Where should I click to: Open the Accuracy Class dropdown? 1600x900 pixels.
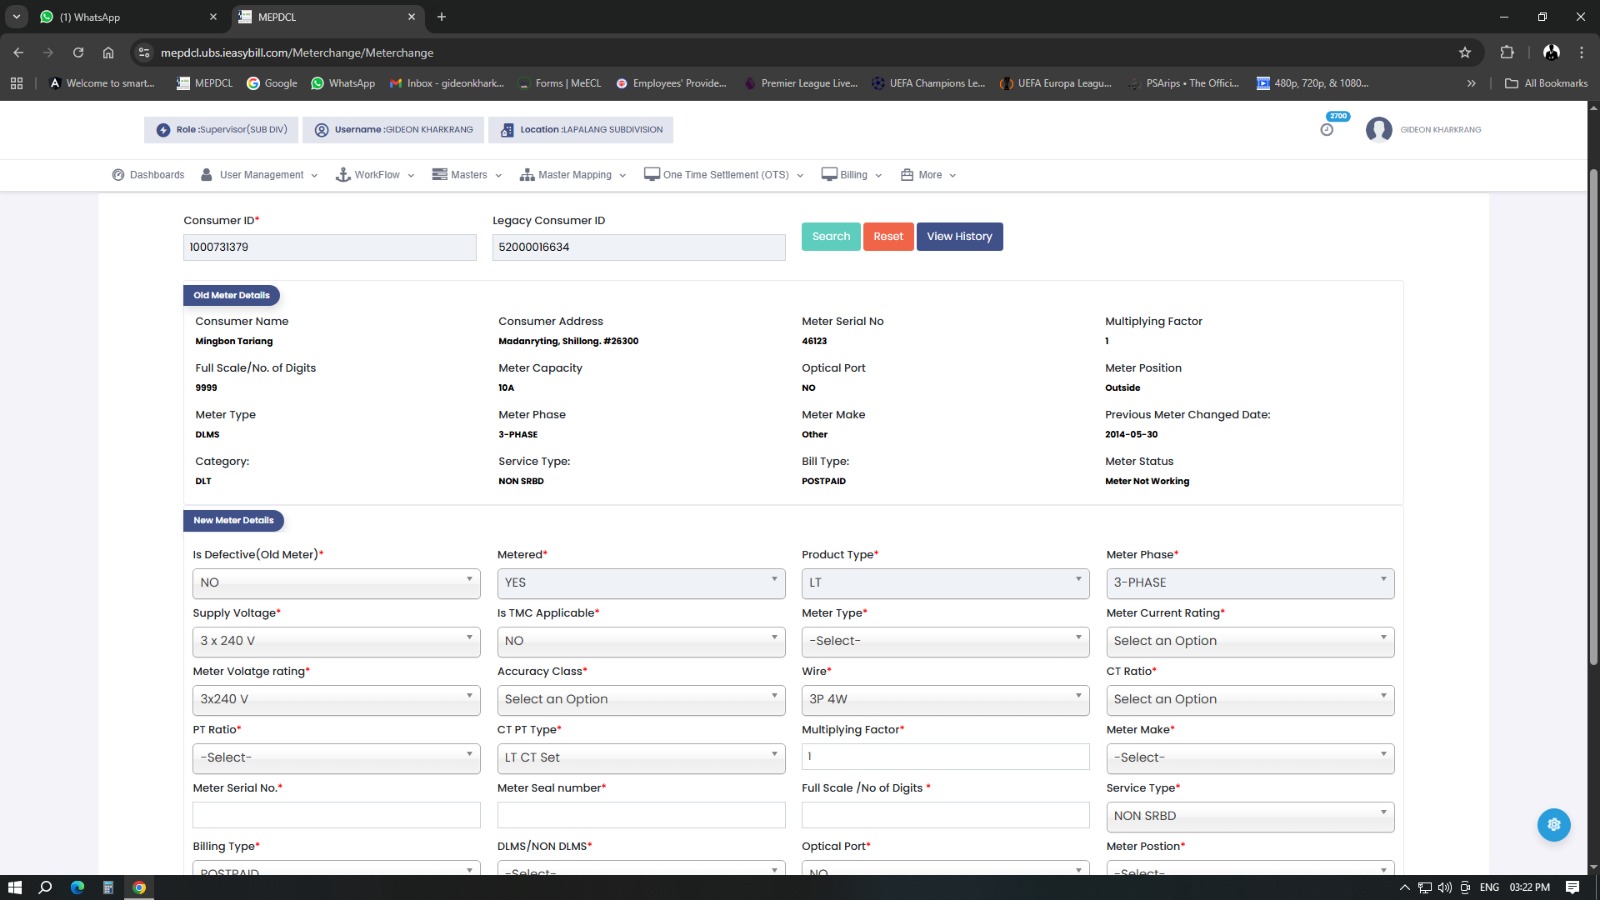[640, 699]
